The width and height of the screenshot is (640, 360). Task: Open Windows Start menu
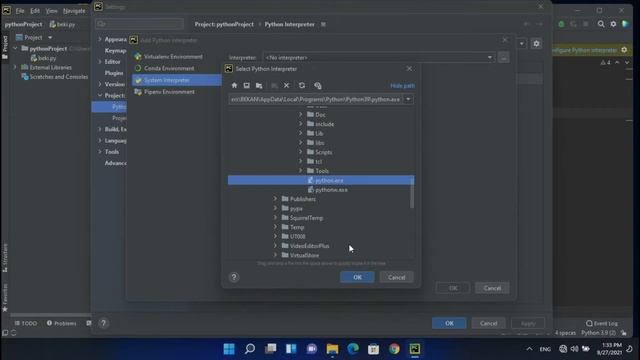[229, 349]
